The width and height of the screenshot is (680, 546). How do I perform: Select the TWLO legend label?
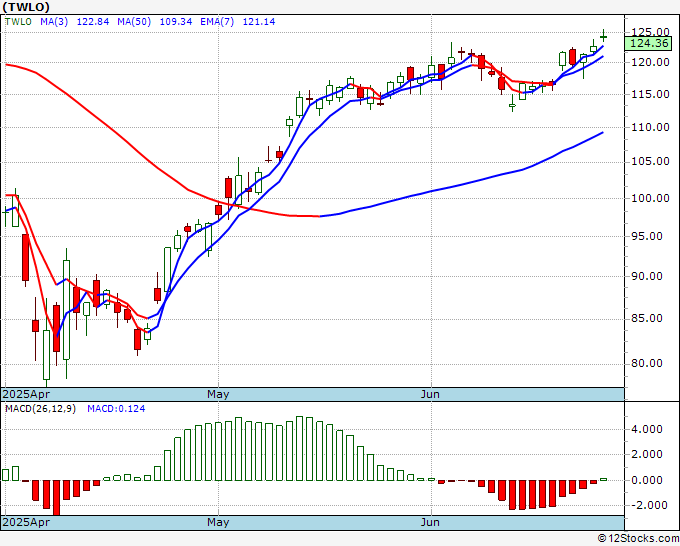click(18, 22)
